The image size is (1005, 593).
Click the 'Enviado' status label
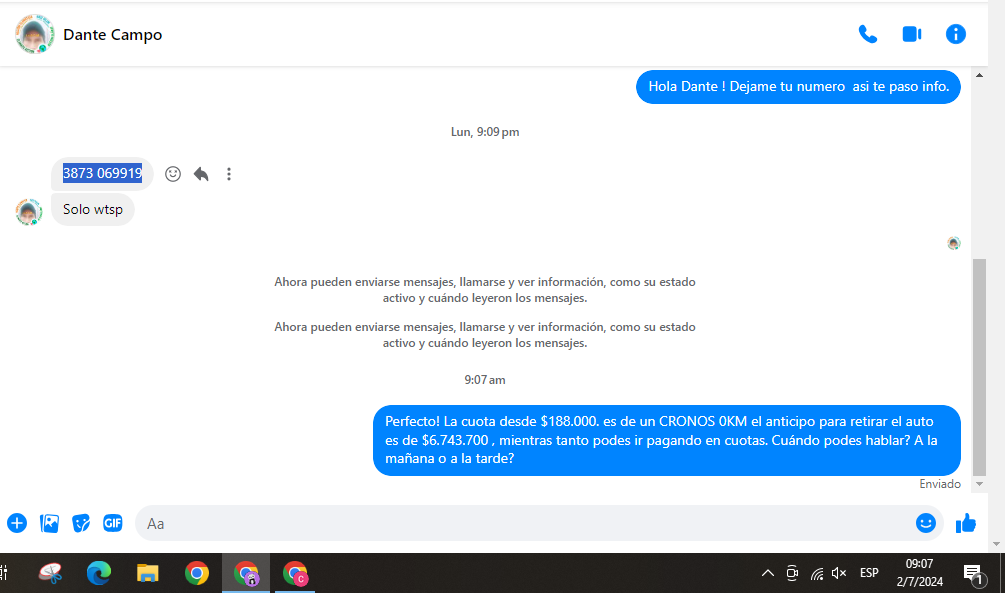pyautogui.click(x=940, y=484)
